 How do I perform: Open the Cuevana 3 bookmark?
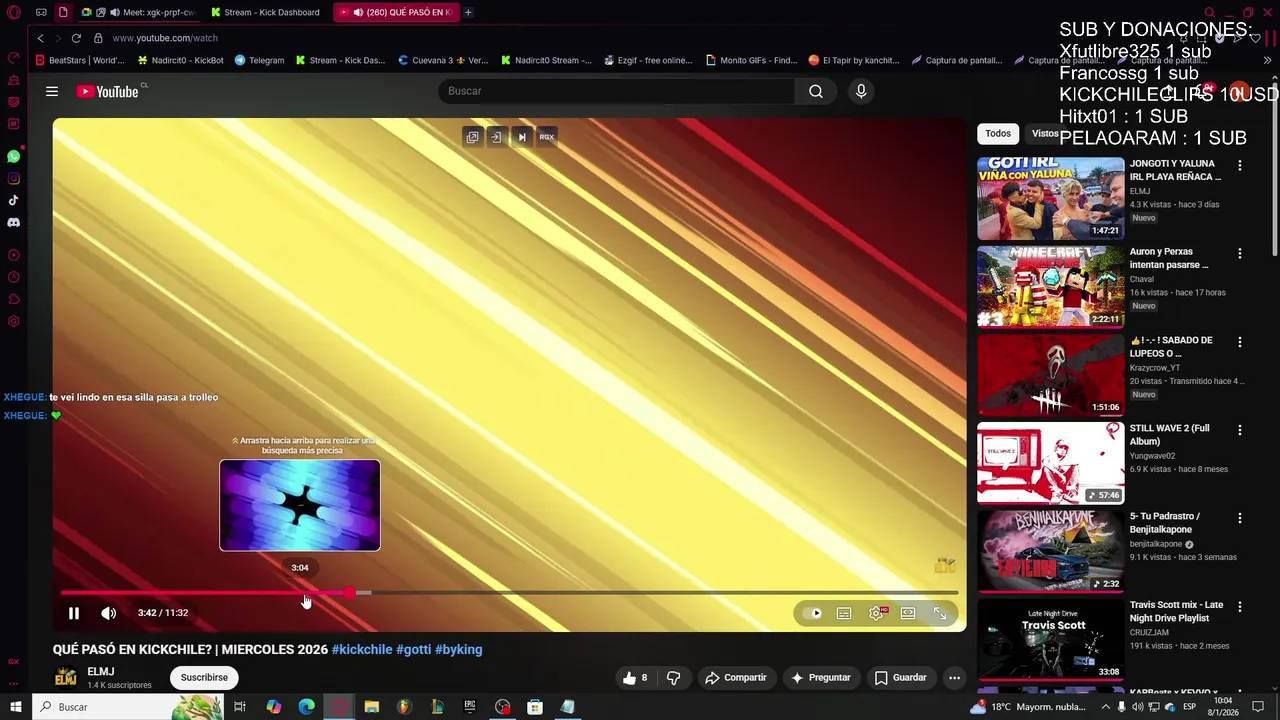442,60
